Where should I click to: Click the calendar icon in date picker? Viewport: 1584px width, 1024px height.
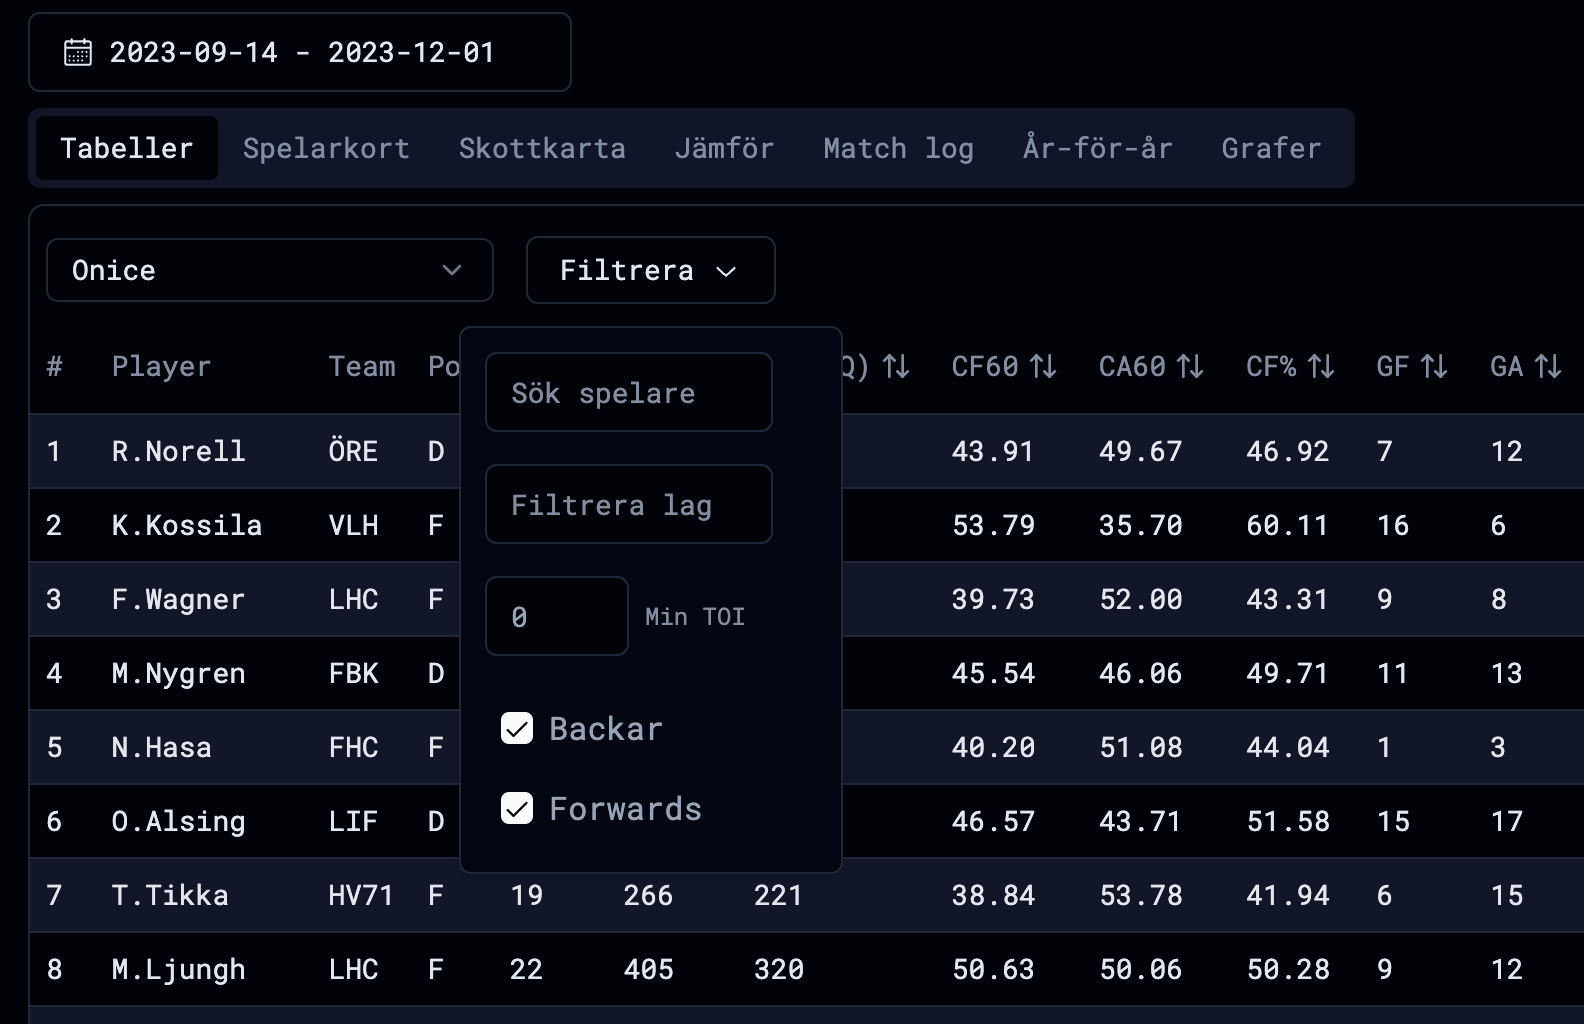point(78,52)
